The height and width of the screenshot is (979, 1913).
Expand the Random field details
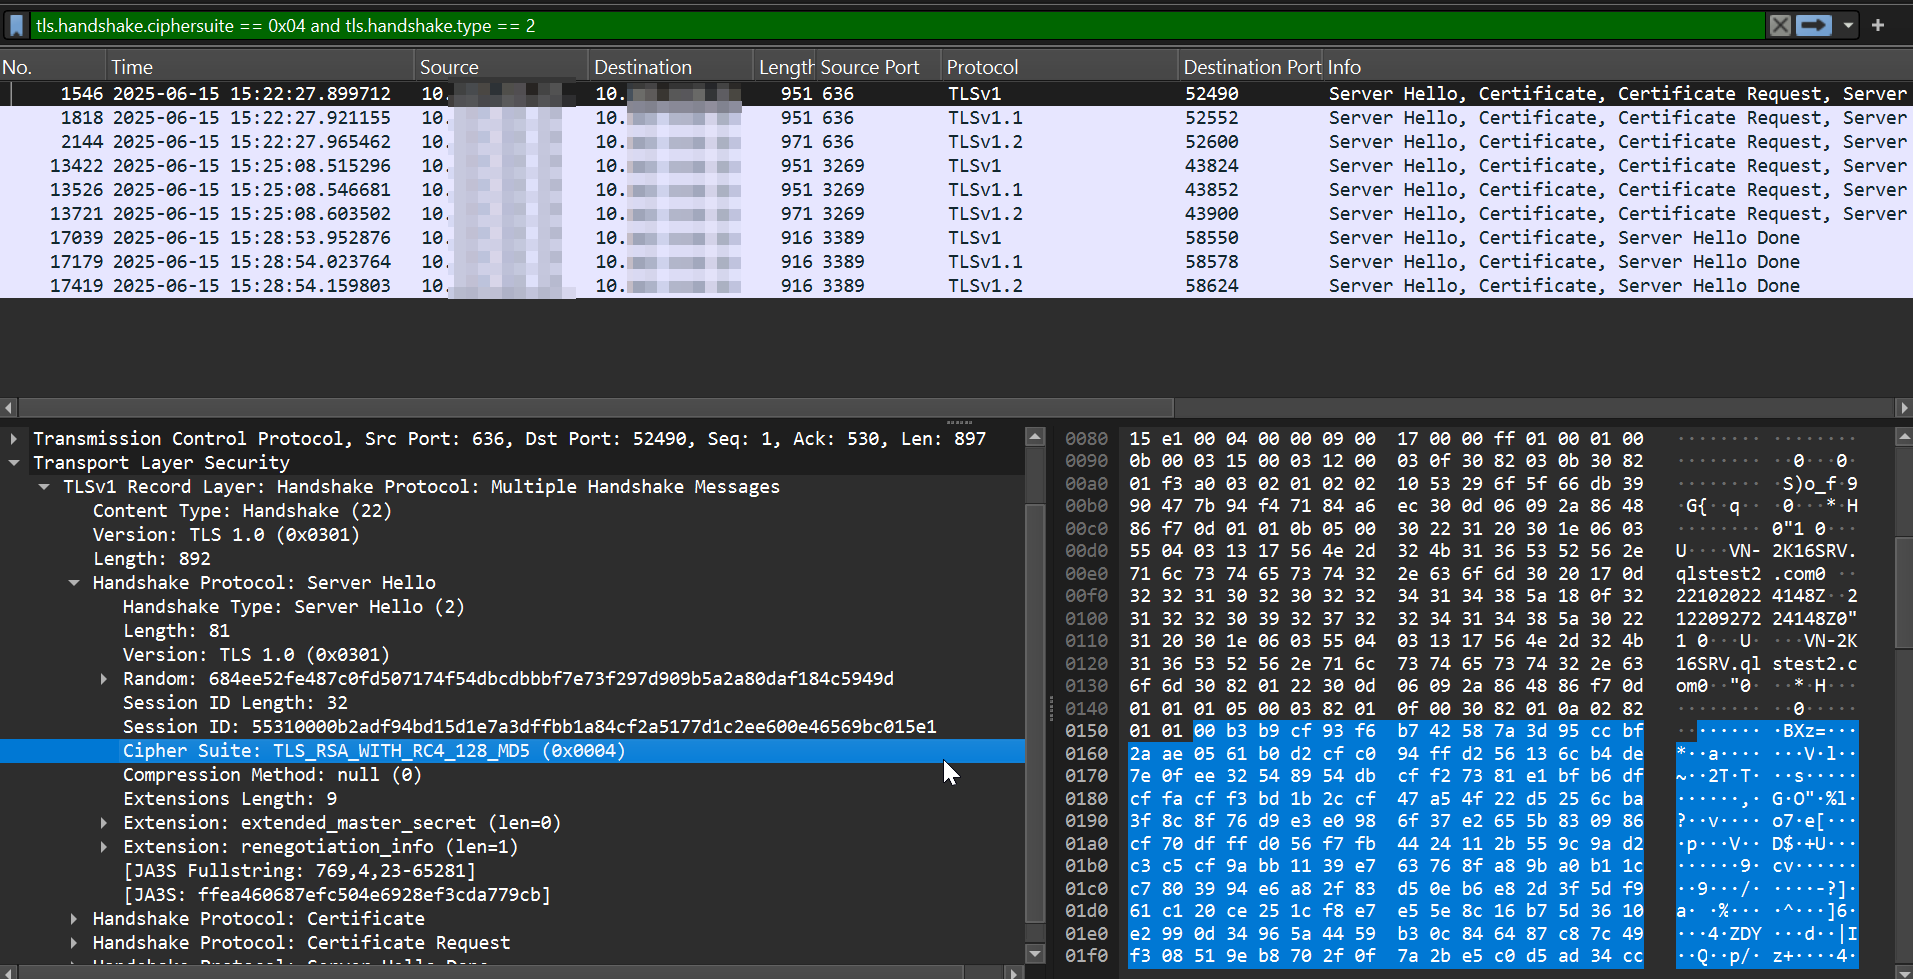coord(104,678)
